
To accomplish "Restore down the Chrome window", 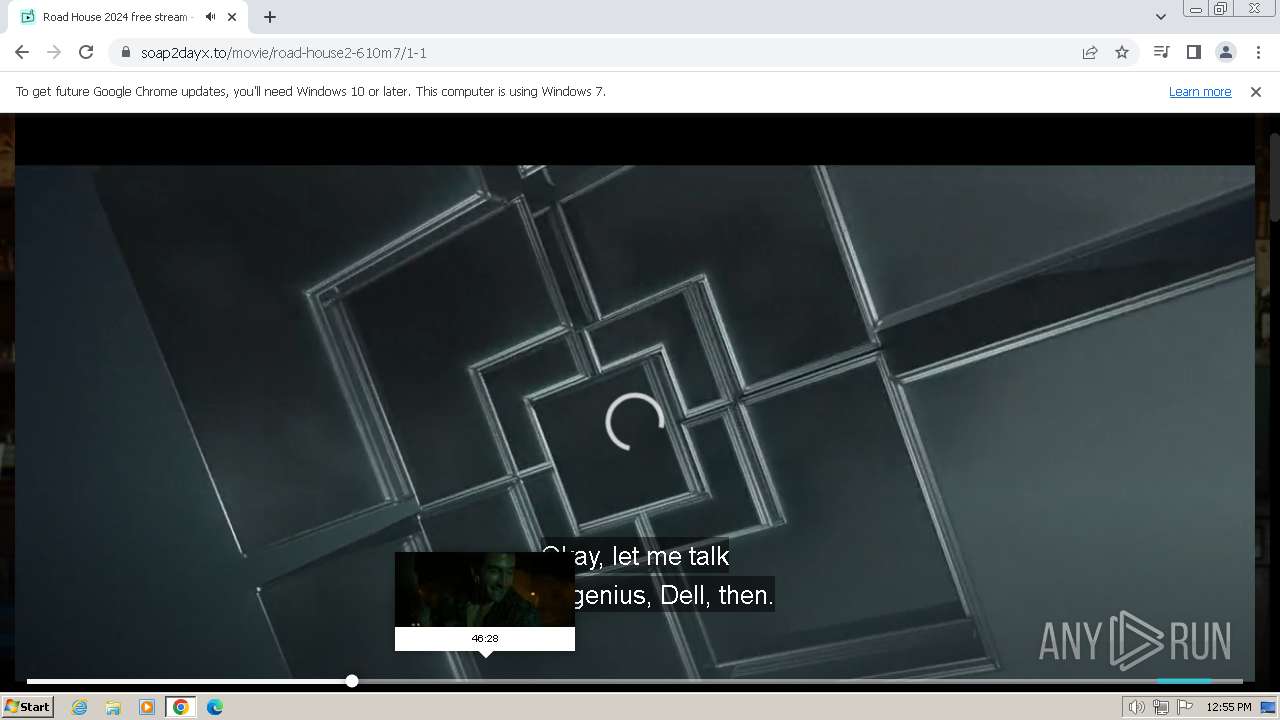I will point(1221,9).
